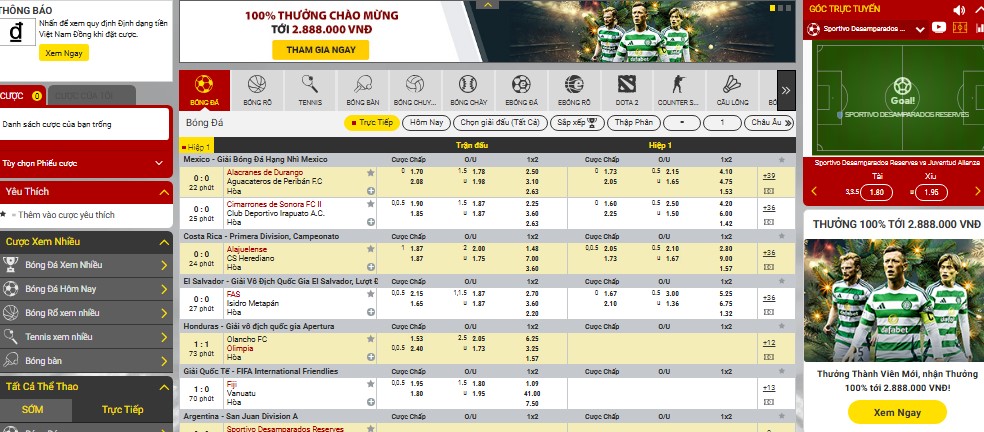This screenshot has height=432, width=984.
Task: Expand Tùy chọn Phiếu cược options
Action: click(158, 162)
